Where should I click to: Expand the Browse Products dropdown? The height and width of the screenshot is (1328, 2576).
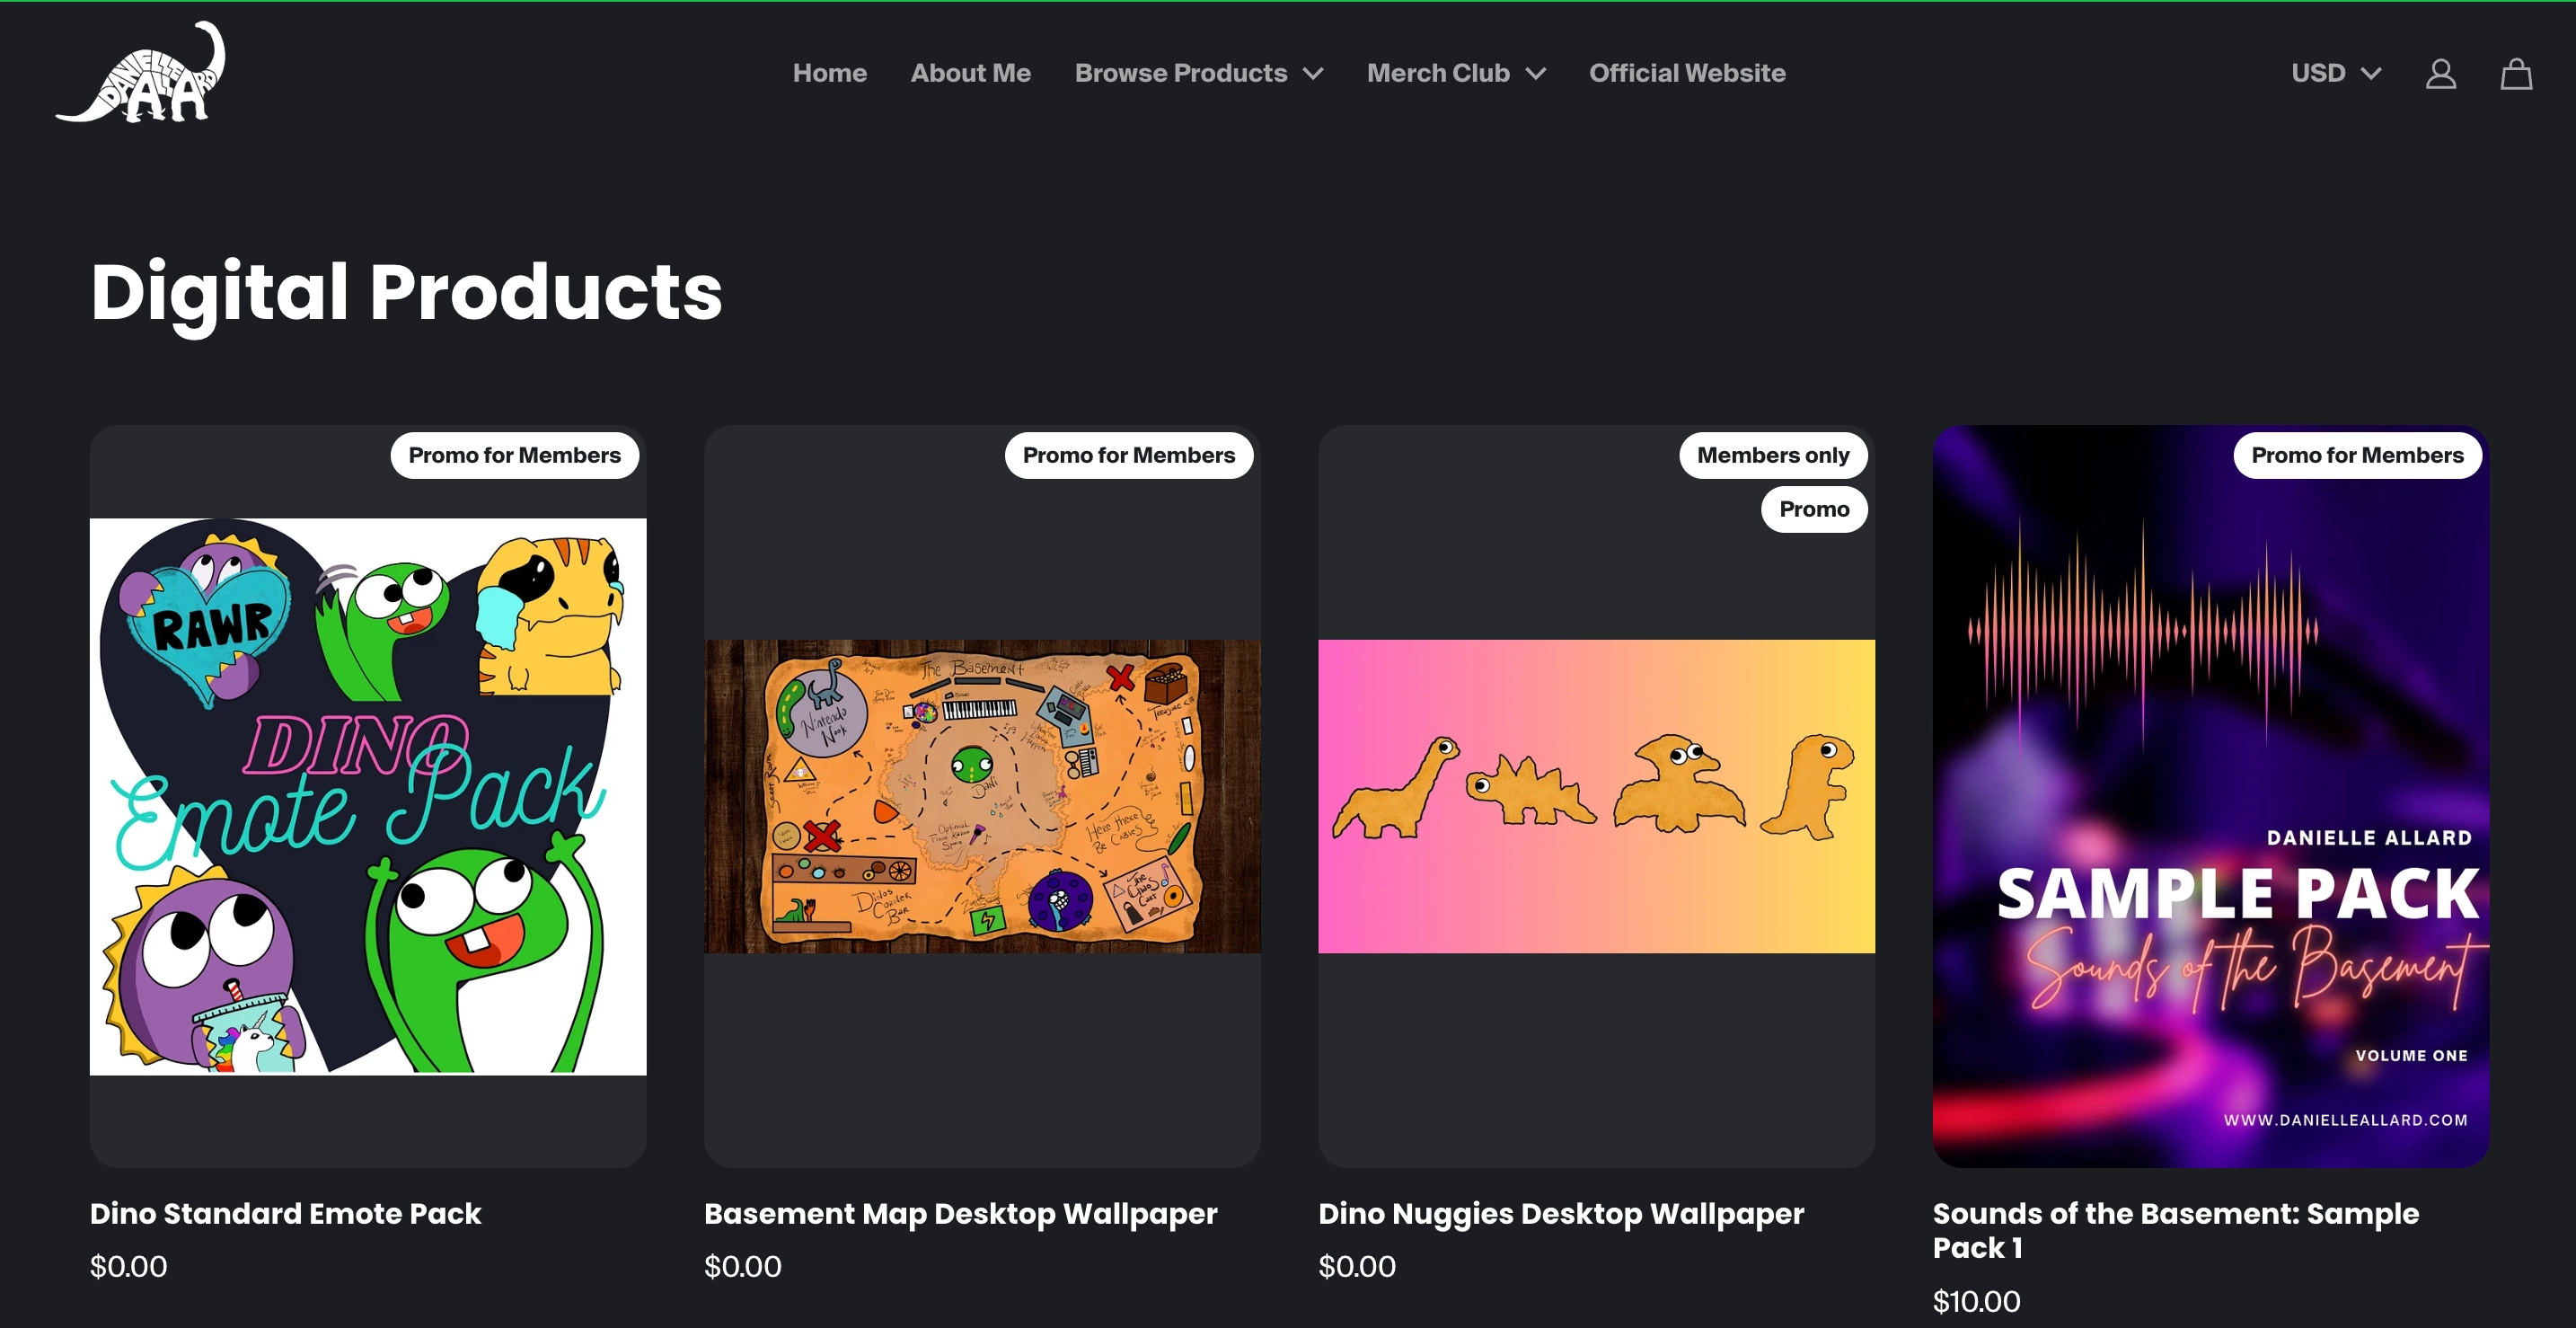tap(1198, 73)
